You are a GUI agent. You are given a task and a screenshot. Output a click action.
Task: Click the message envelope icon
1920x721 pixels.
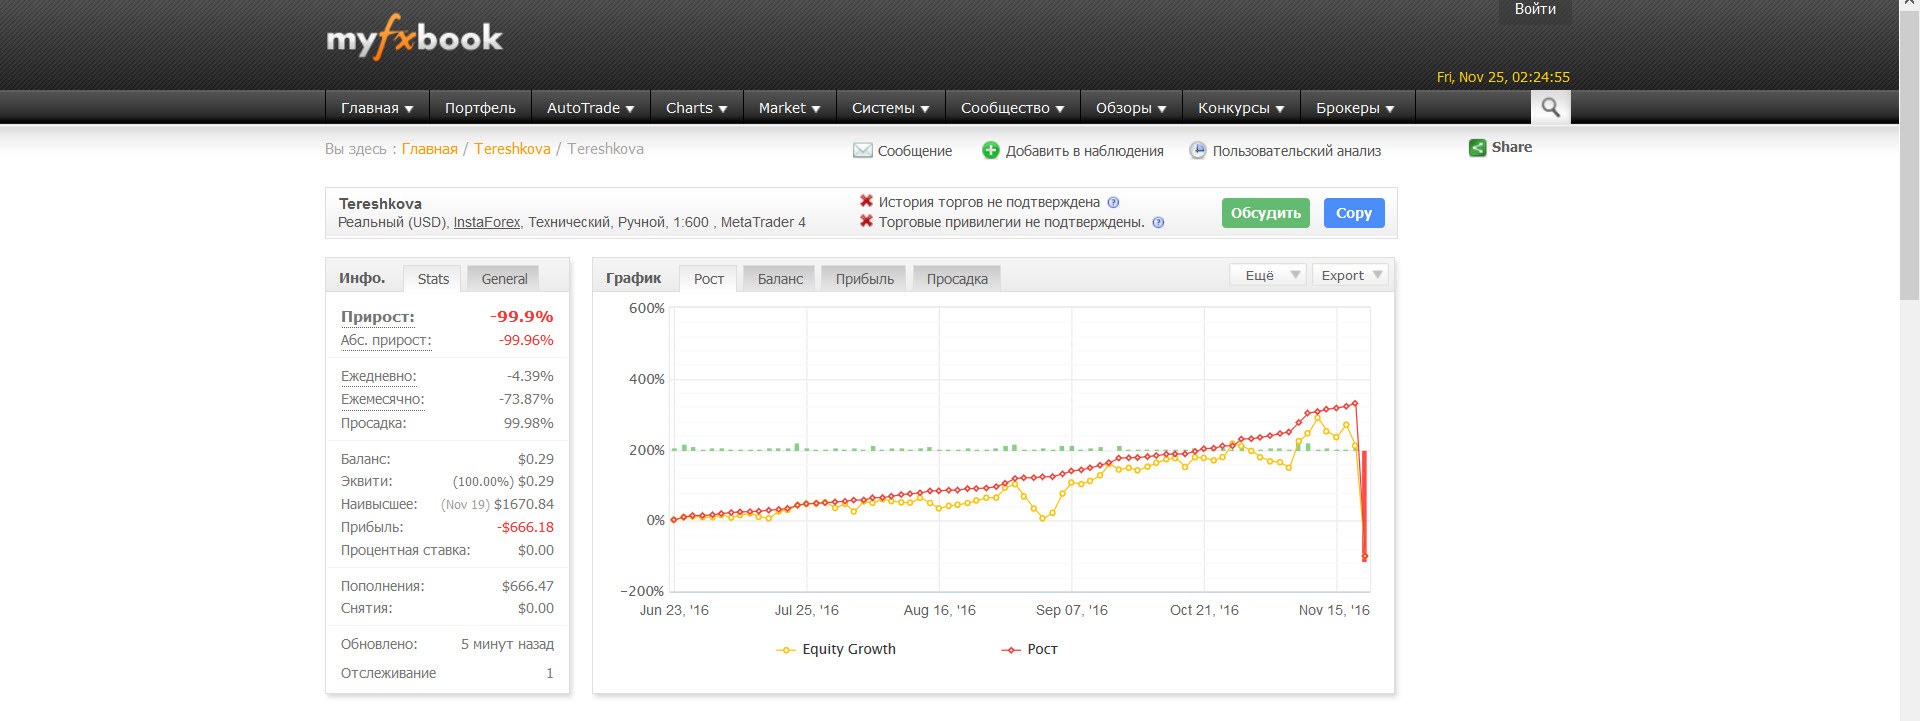click(x=862, y=151)
